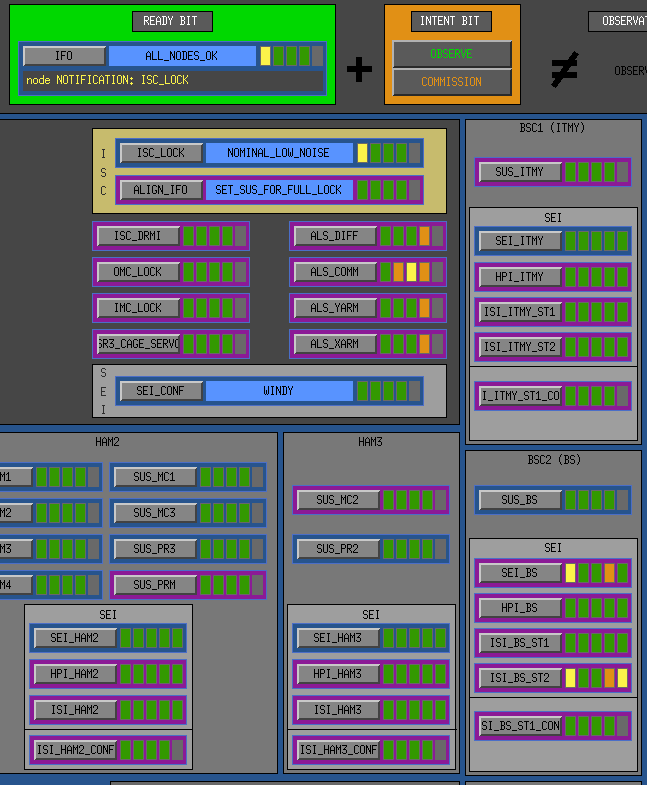Open the ISI_BS_ST1 node
The image size is (647, 785).
click(x=520, y=643)
